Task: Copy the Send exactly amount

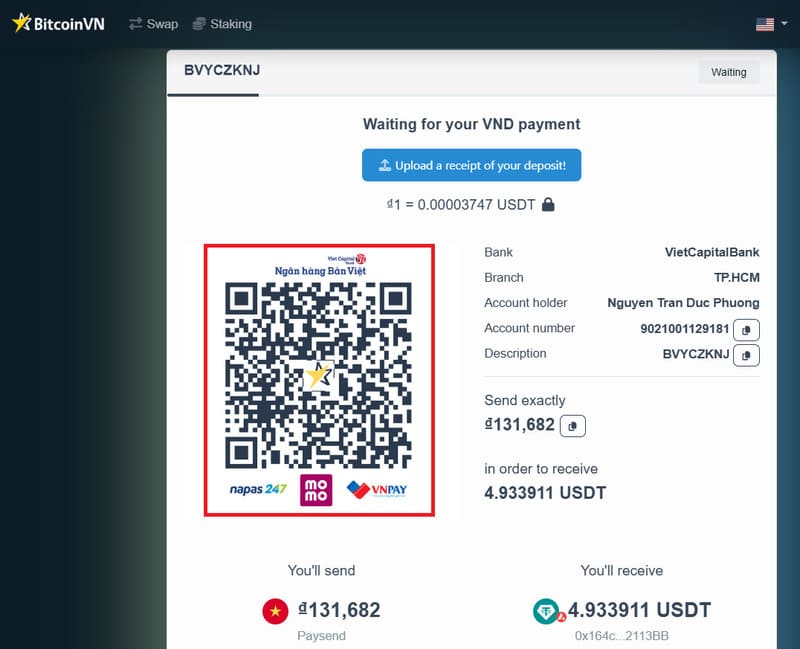Action: pyautogui.click(x=571, y=425)
